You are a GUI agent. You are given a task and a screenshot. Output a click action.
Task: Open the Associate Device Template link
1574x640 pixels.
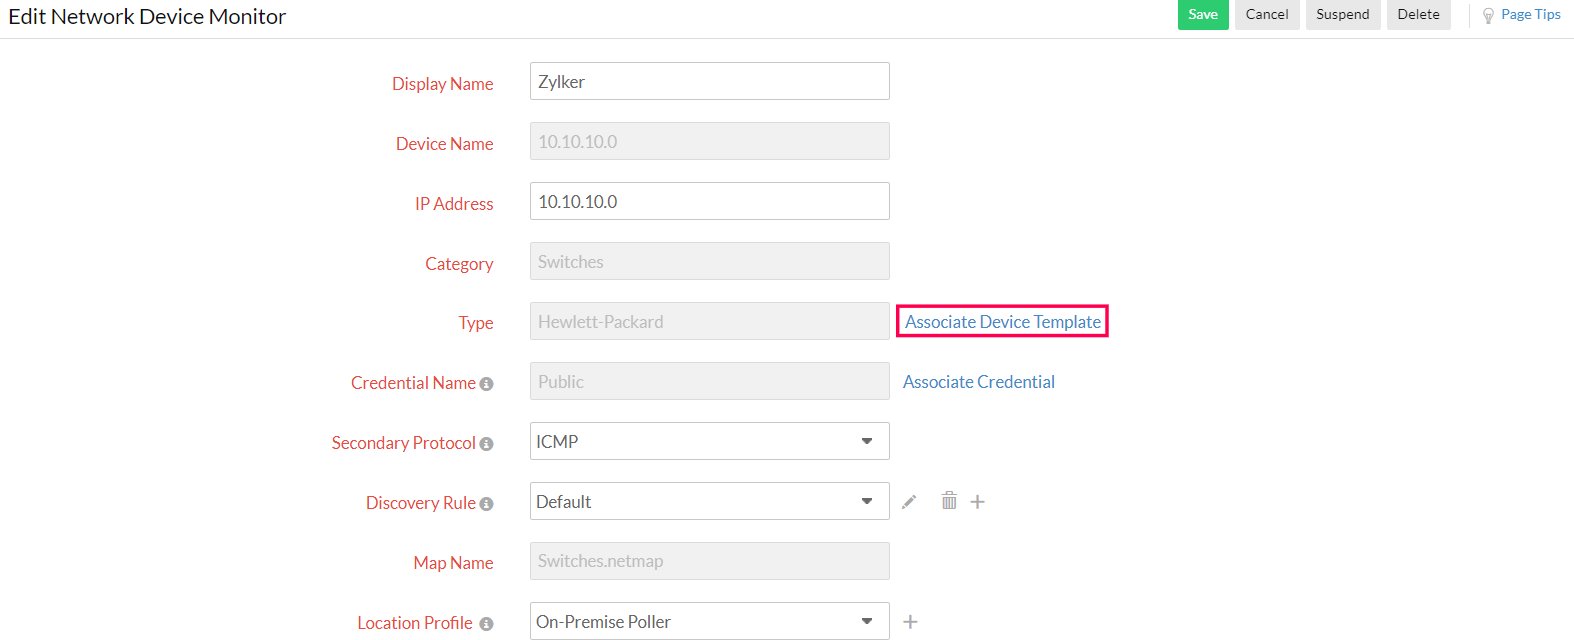[1001, 321]
